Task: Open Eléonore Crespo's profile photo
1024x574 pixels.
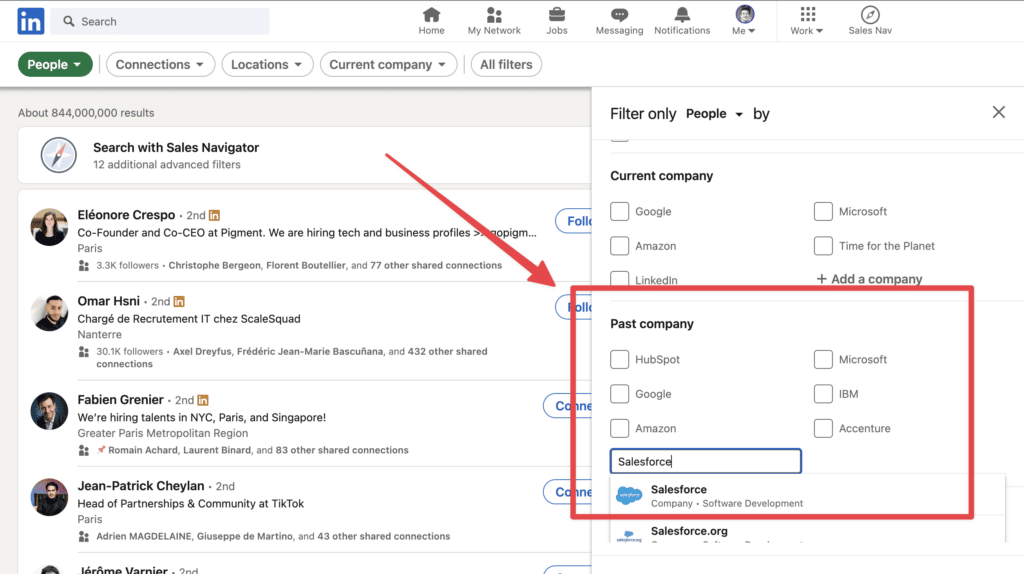Action: pos(49,227)
